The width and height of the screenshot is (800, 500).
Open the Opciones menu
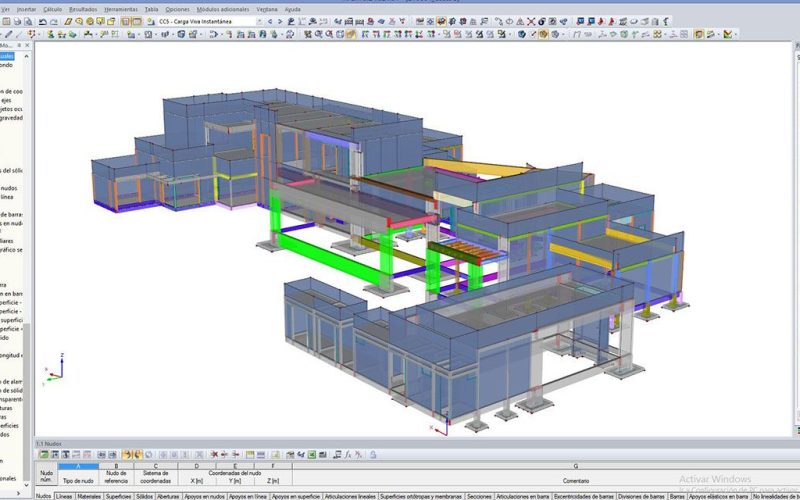(178, 9)
